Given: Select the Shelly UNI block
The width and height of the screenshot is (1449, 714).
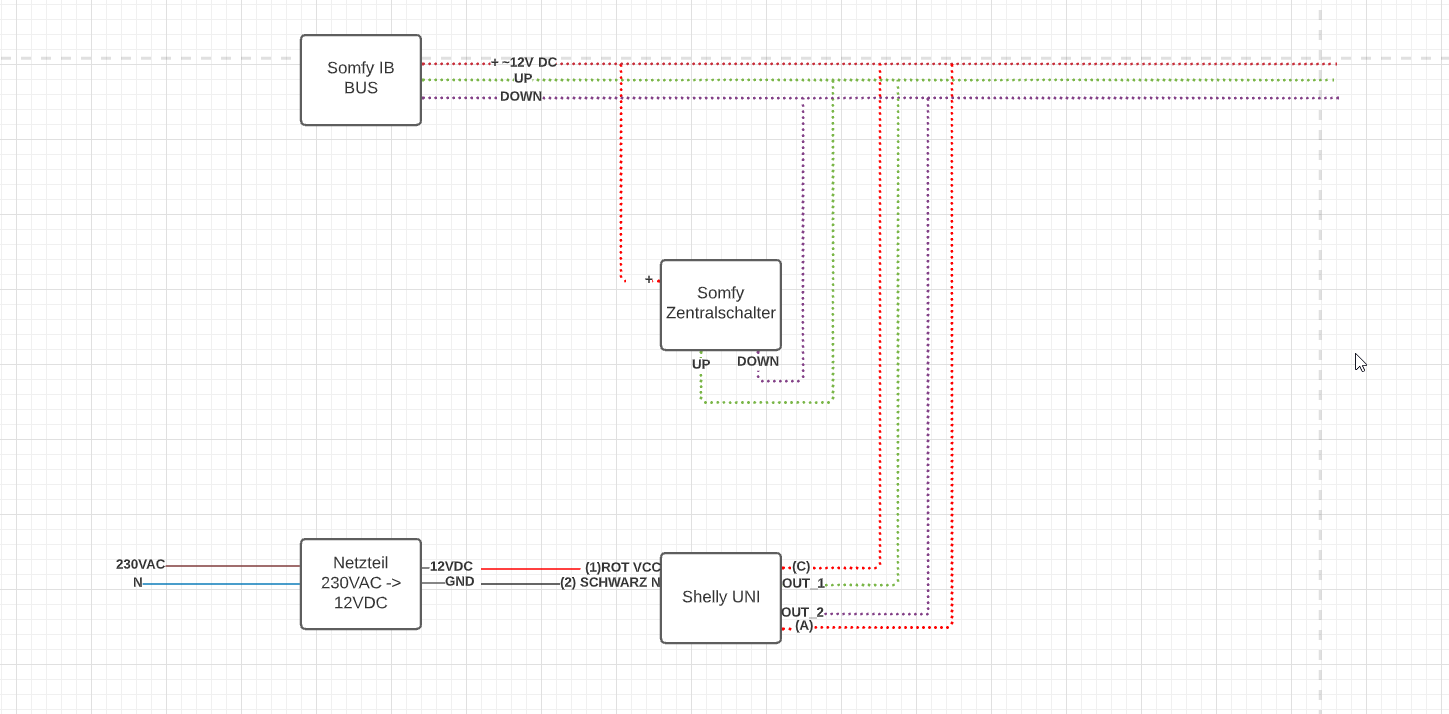Looking at the screenshot, I should [721, 598].
